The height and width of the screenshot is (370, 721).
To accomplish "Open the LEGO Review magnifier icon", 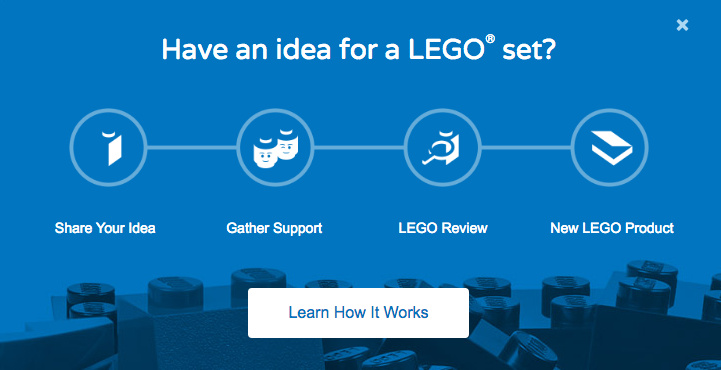I will tap(442, 148).
